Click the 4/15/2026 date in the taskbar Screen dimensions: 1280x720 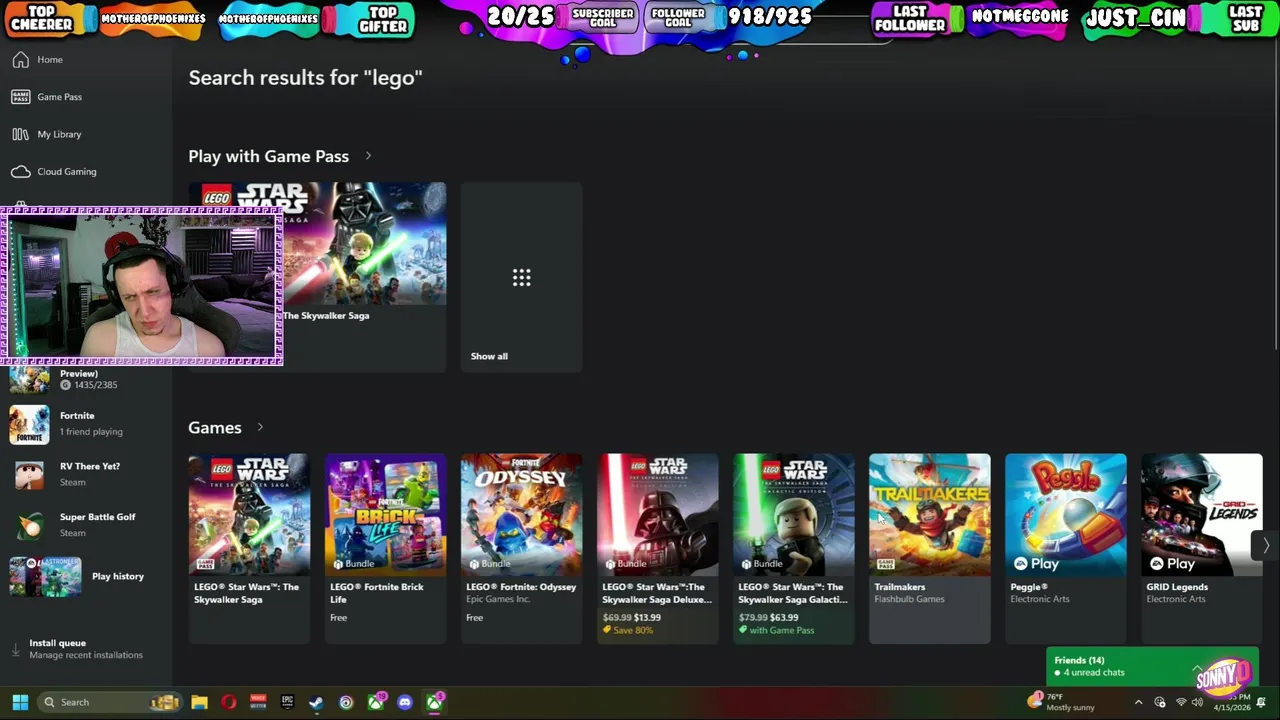point(1231,708)
